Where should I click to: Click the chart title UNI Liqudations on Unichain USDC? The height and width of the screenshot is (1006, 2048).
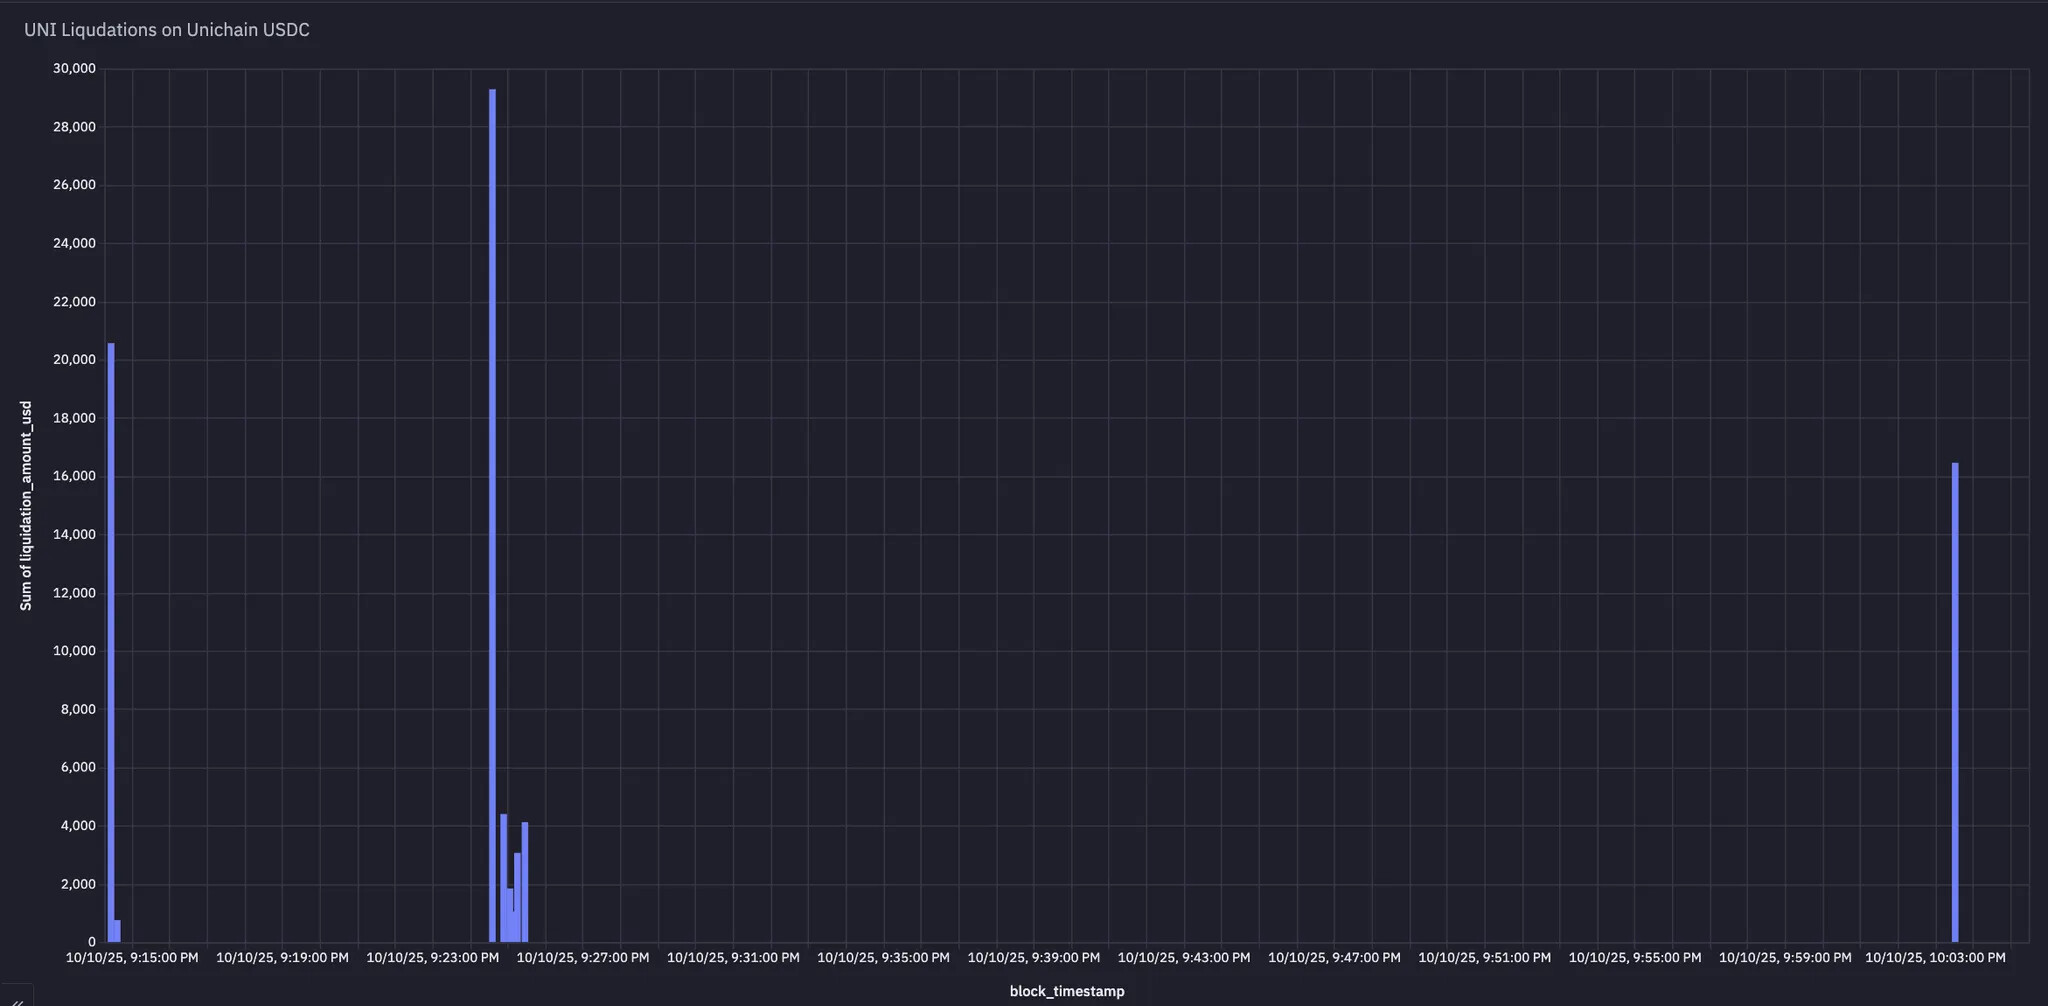click(167, 30)
